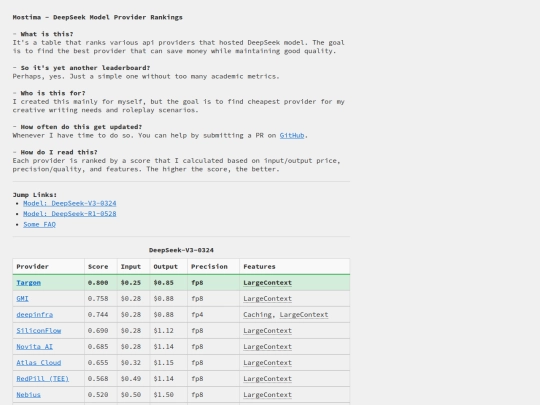Click LargeContext feature in Nebius row
The width and height of the screenshot is (540, 405).
tap(267, 395)
